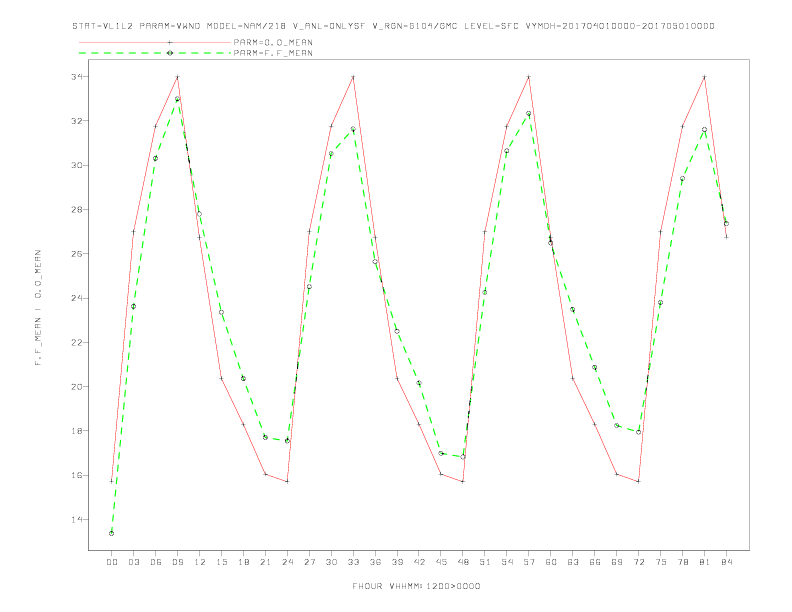
Task: Click x-axis forecast hour label 69
Action: coord(617,562)
